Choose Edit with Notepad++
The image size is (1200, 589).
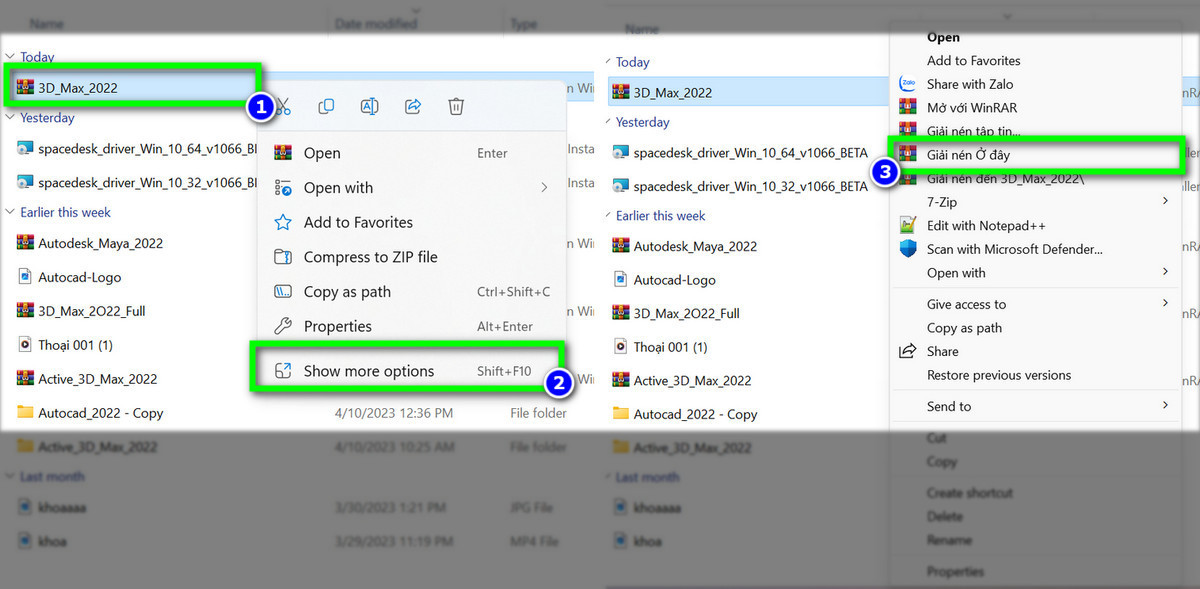tap(986, 225)
